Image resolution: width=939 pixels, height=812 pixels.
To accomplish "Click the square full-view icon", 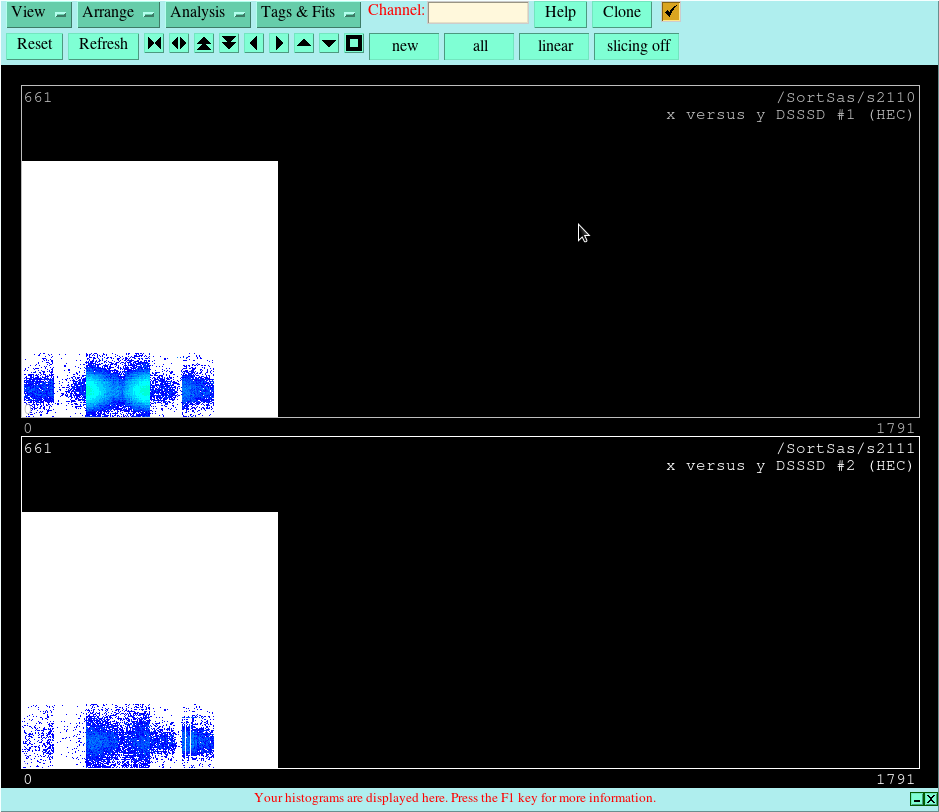I will coord(355,43).
